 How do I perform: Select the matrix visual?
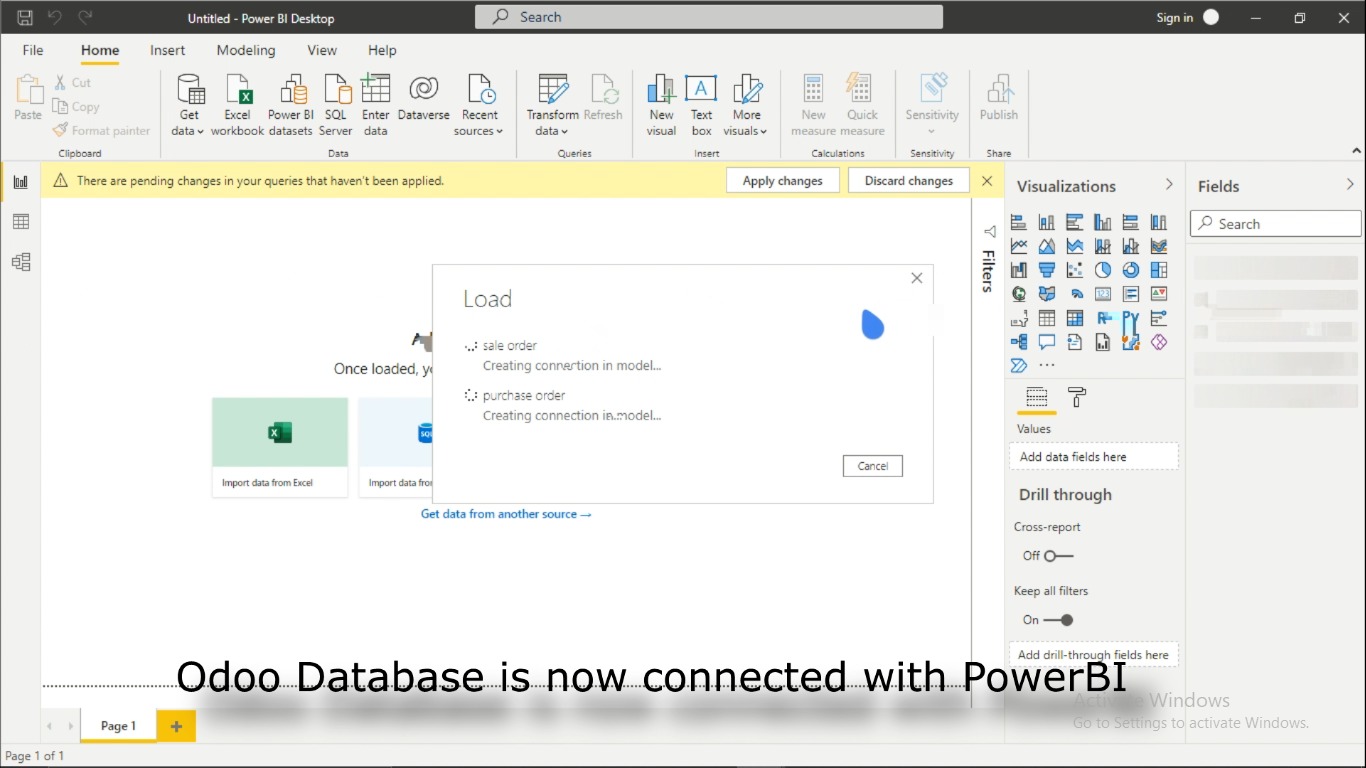(1075, 318)
